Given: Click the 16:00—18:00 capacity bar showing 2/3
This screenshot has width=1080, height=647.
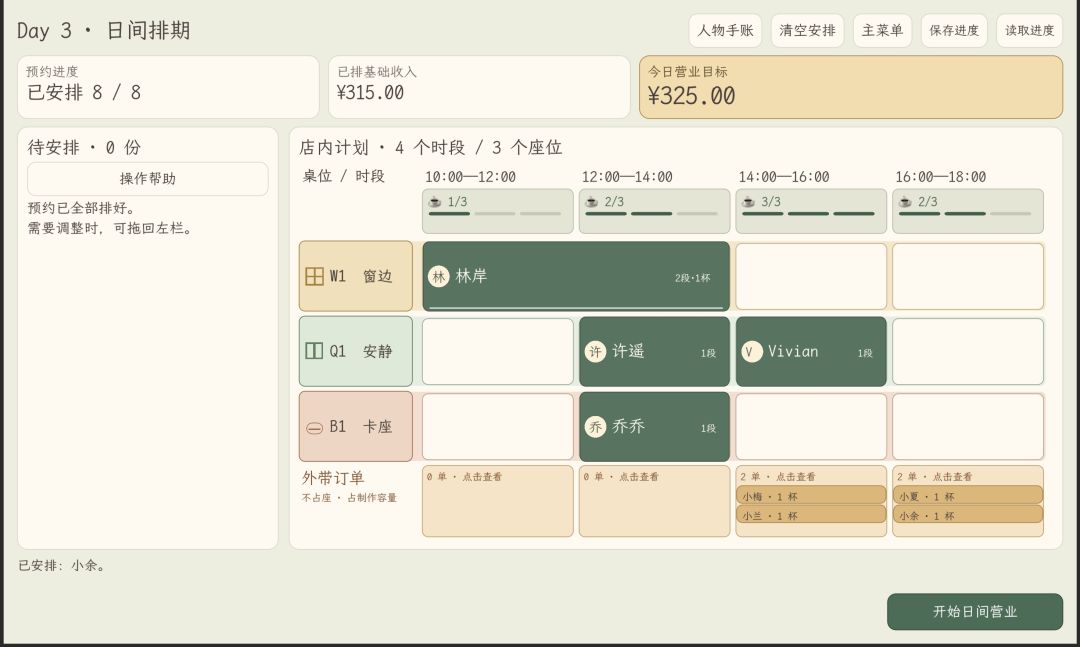Looking at the screenshot, I should 968,211.
